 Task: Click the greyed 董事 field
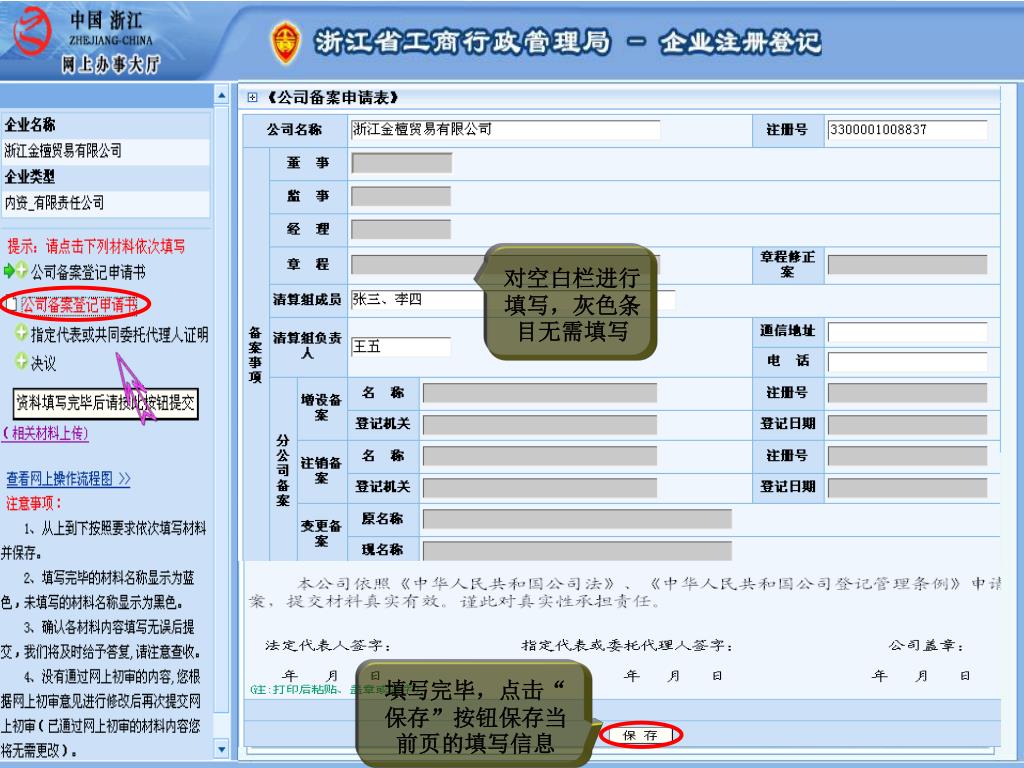coord(402,163)
